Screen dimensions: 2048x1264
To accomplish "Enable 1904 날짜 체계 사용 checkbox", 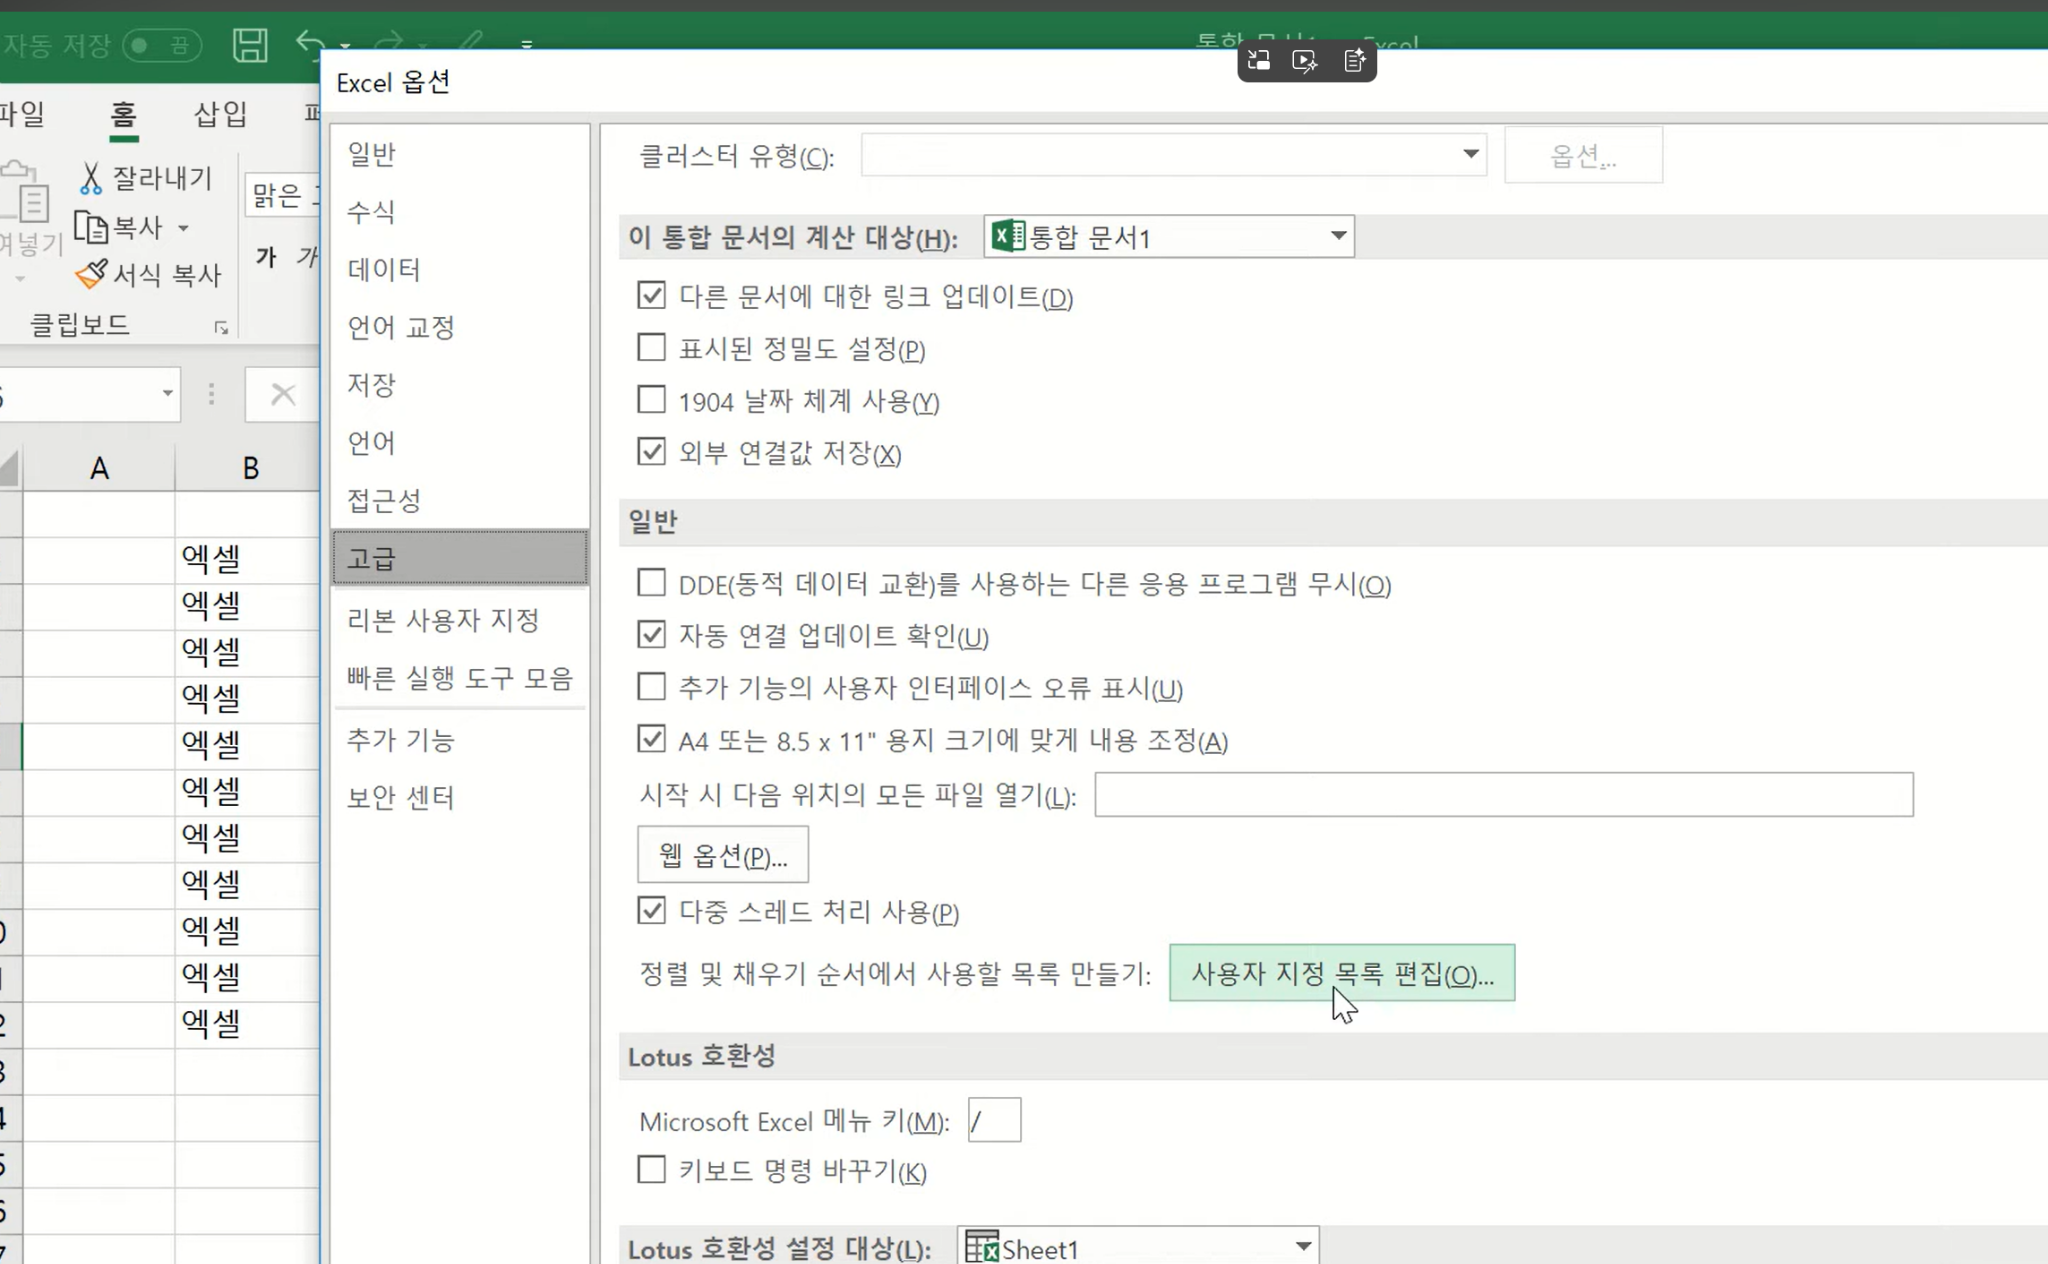I will click(651, 400).
